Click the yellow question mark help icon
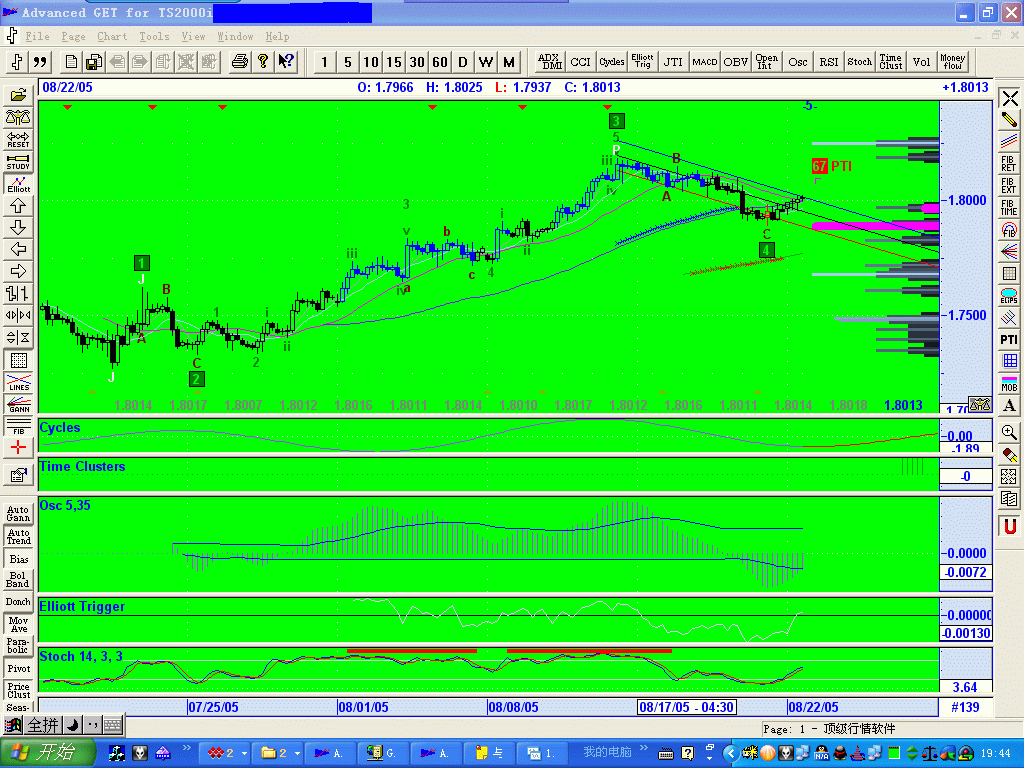This screenshot has width=1024, height=768. click(263, 62)
